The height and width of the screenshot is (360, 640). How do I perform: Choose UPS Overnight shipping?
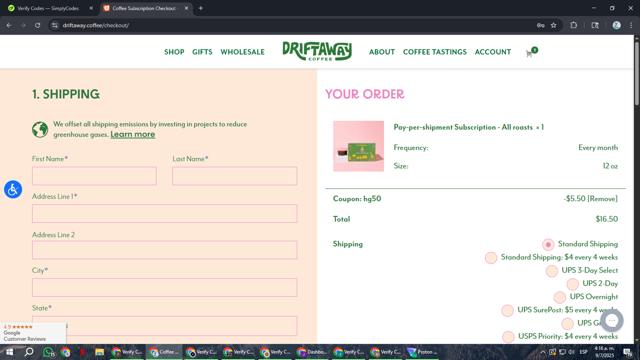point(560,297)
